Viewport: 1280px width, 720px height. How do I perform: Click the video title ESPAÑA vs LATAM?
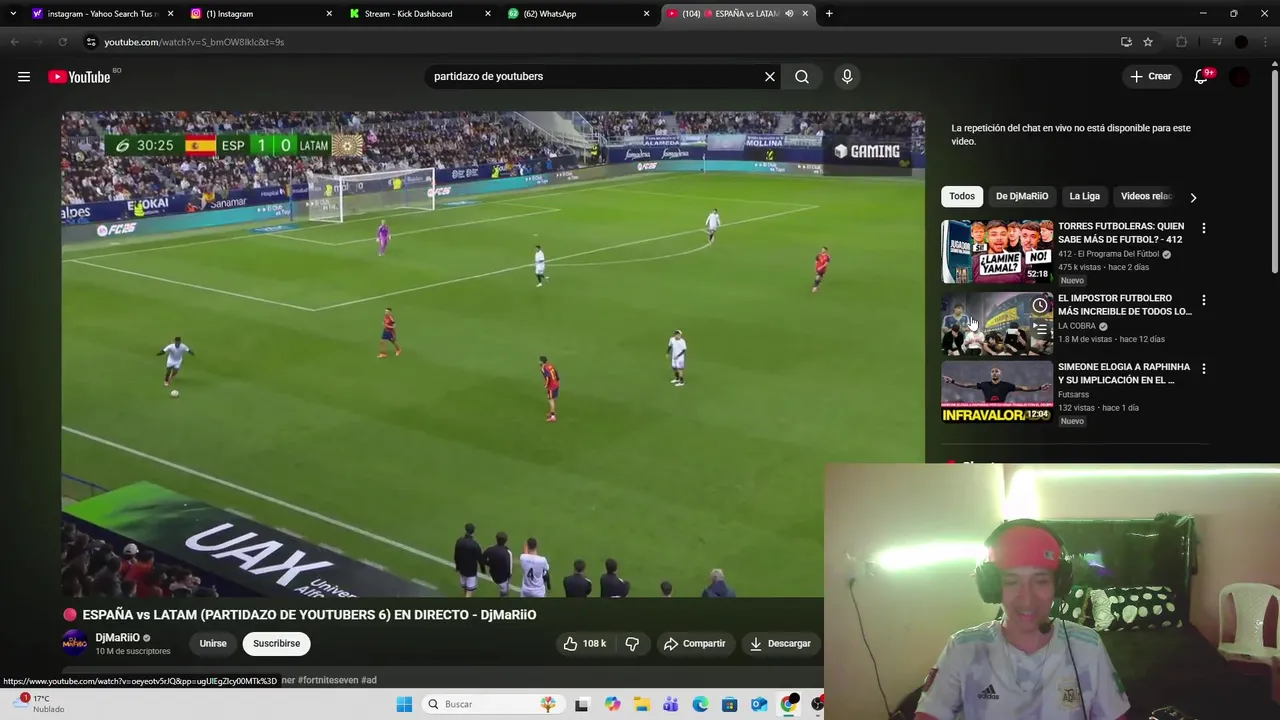coord(309,615)
